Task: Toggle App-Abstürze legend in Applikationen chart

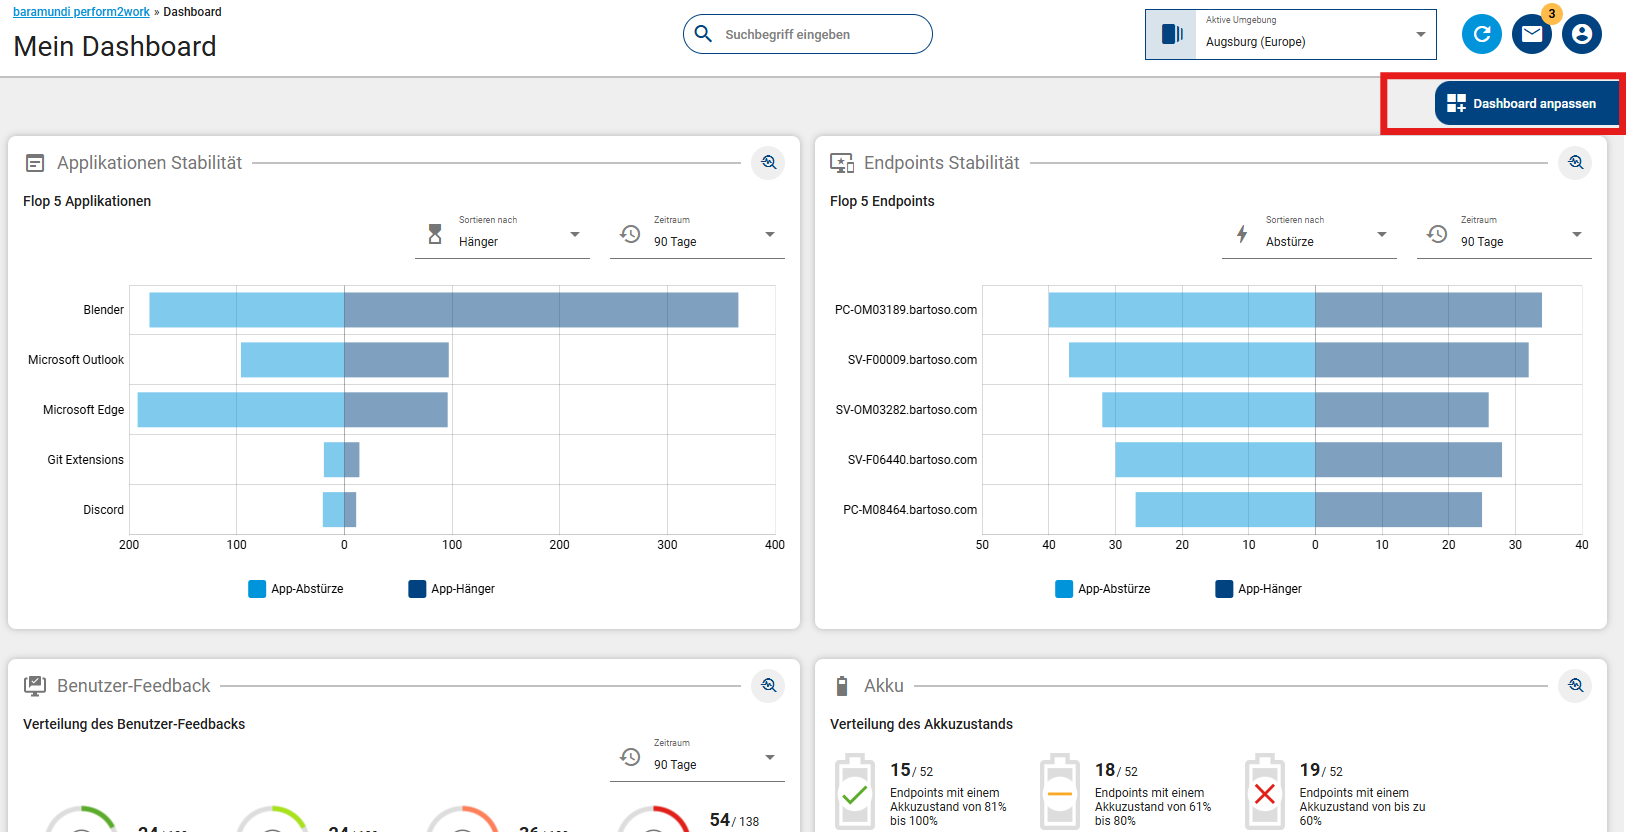Action: [x=296, y=589]
